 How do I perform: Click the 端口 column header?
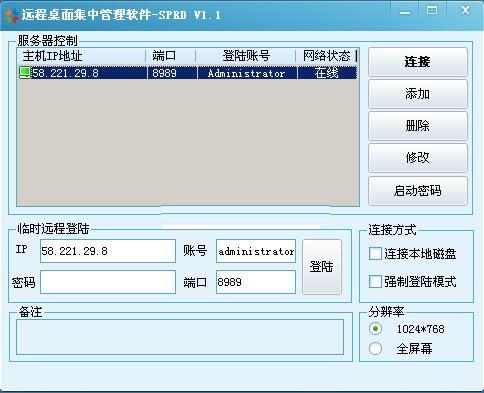click(x=171, y=56)
